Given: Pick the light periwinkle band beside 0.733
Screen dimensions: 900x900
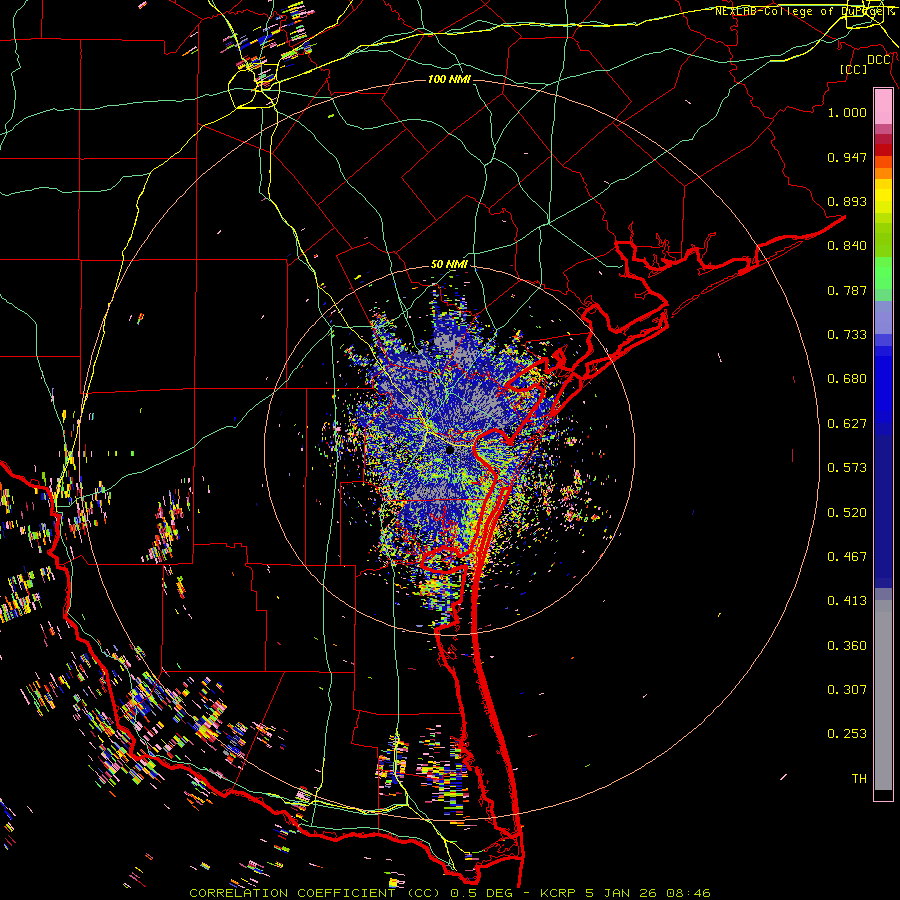Looking at the screenshot, I should tap(883, 317).
